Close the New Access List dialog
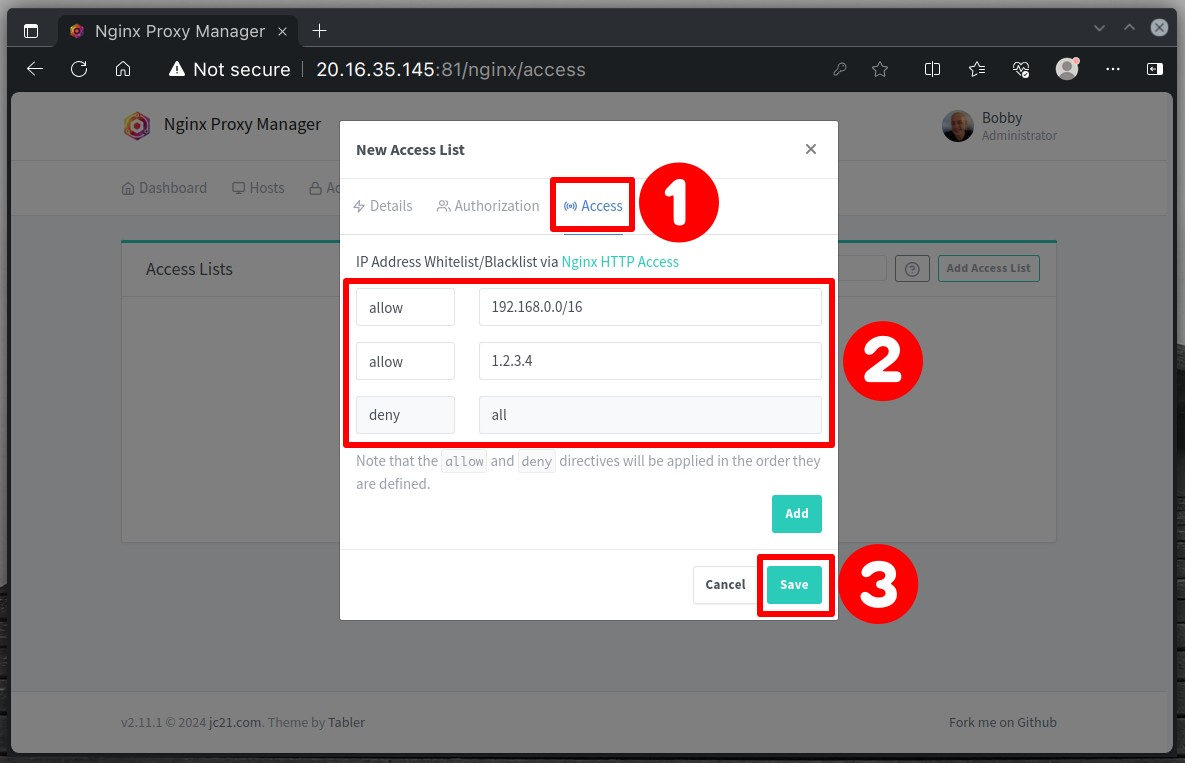Image resolution: width=1185 pixels, height=763 pixels. click(811, 149)
